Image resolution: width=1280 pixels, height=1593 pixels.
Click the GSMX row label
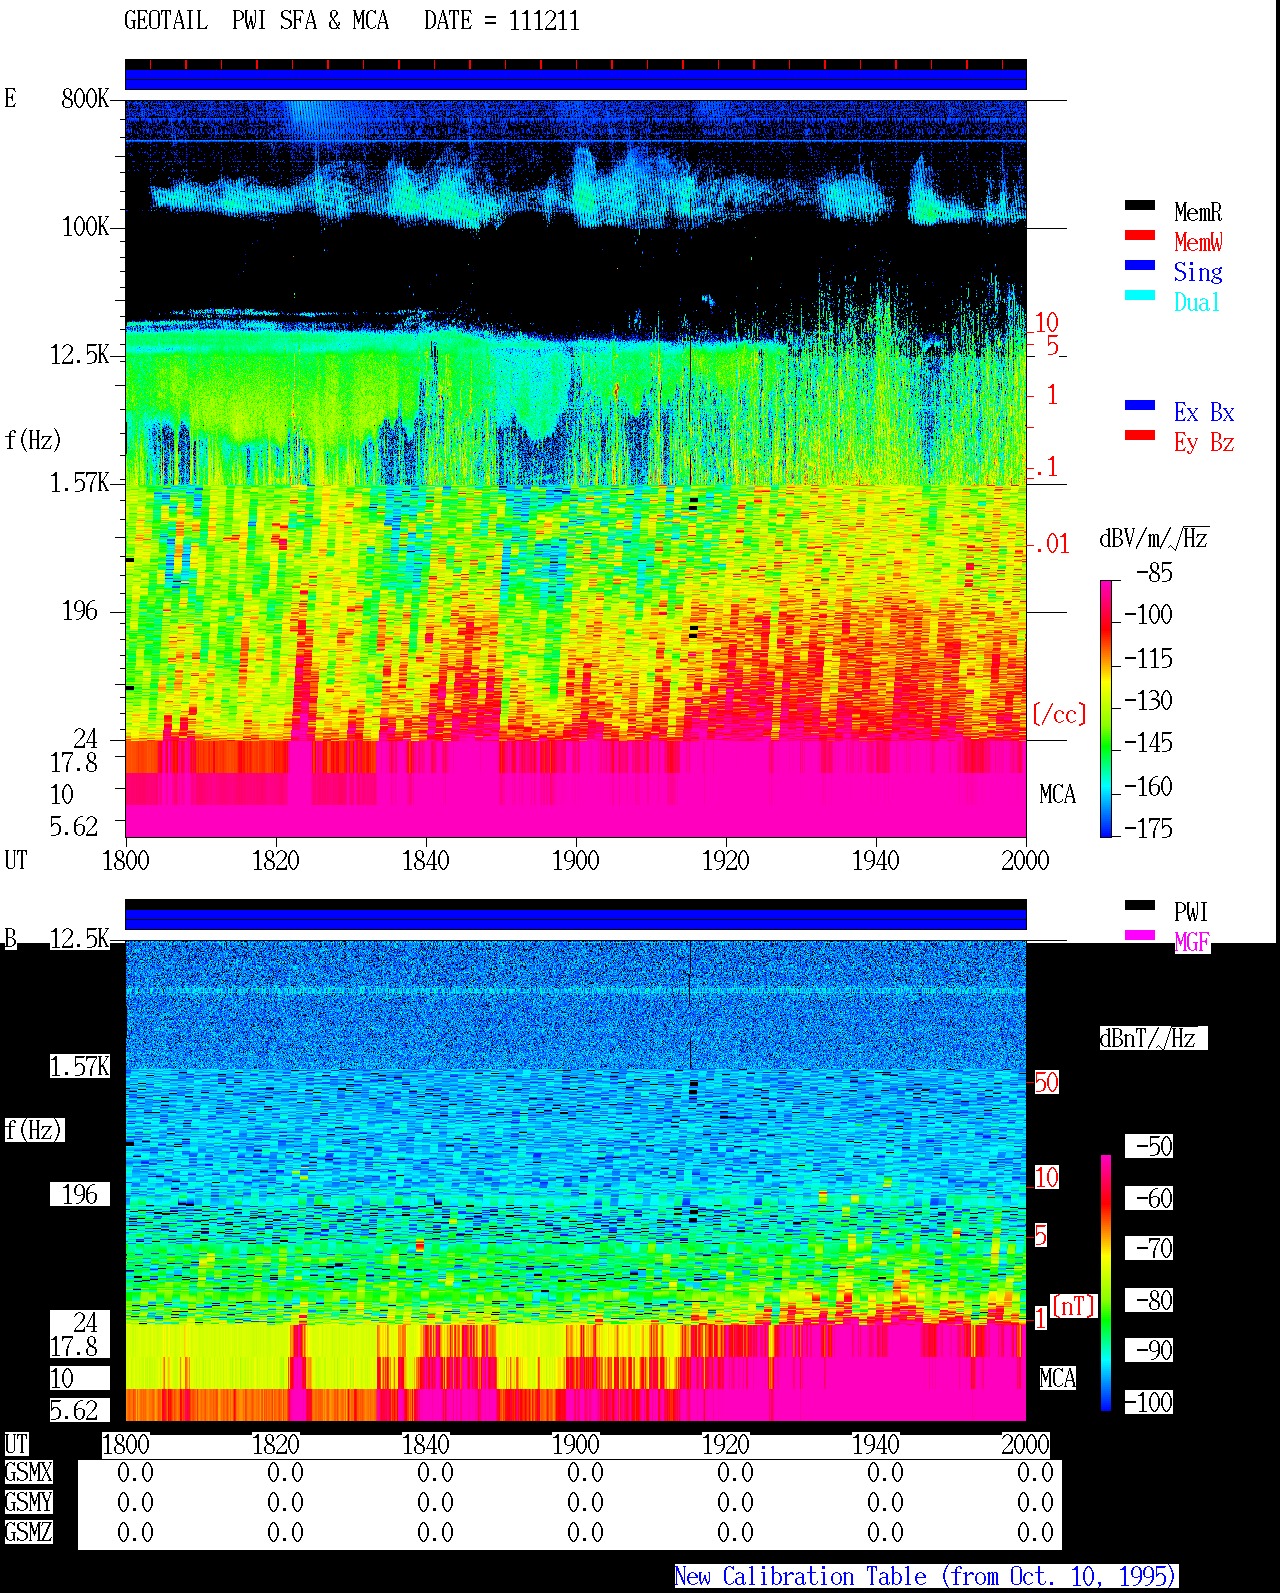[28, 1473]
